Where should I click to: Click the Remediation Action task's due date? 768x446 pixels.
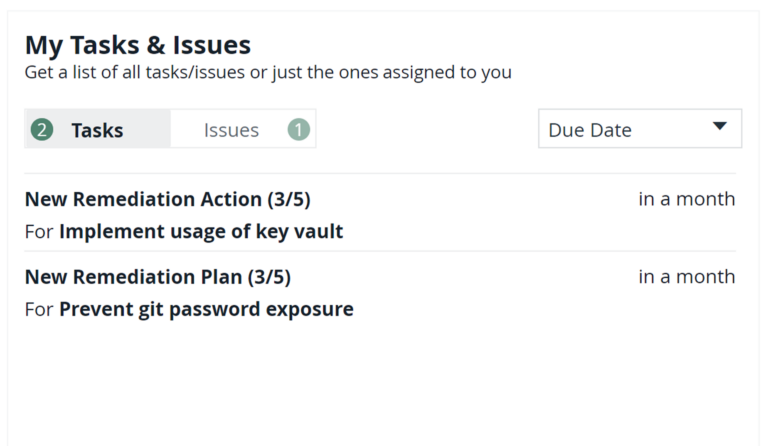click(x=686, y=199)
